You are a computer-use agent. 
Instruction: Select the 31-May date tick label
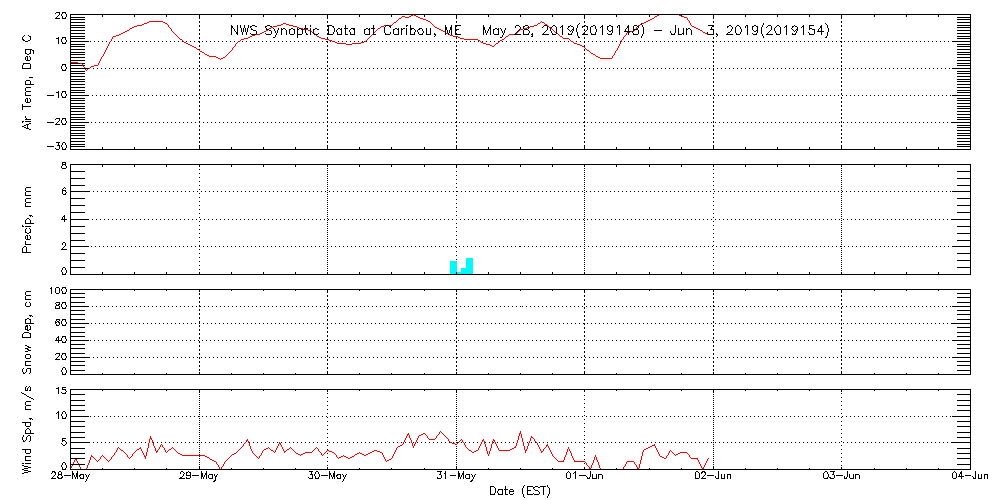coord(456,476)
